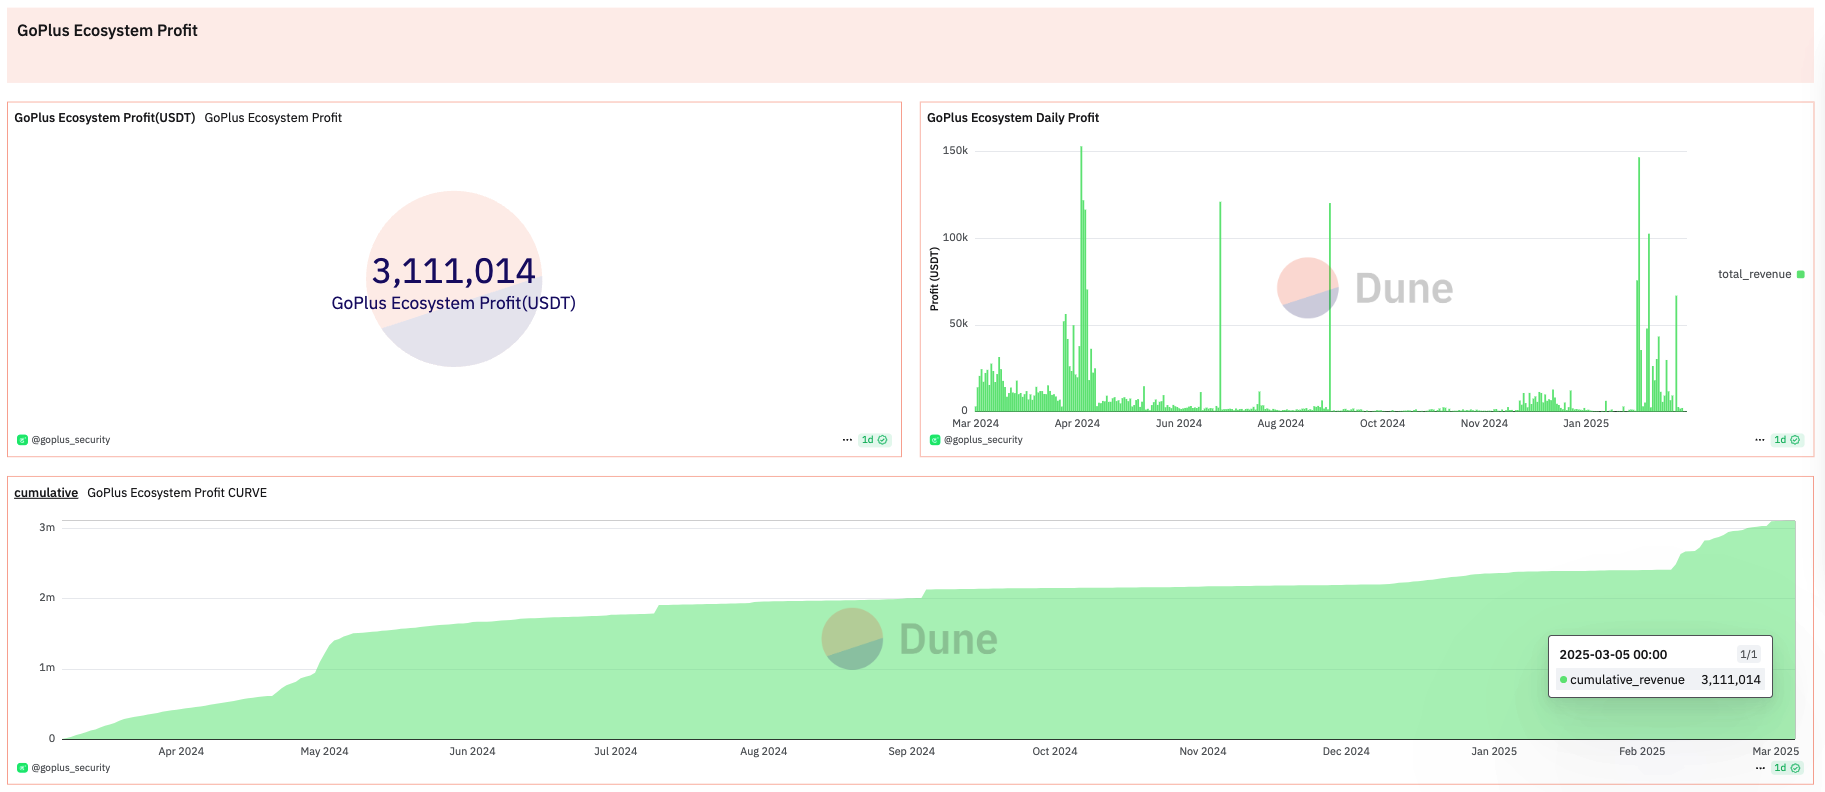Viewport: 1825px width, 792px height.
Task: Open GoPlus Ecosystem Daily Profit title link
Action: coord(1013,118)
